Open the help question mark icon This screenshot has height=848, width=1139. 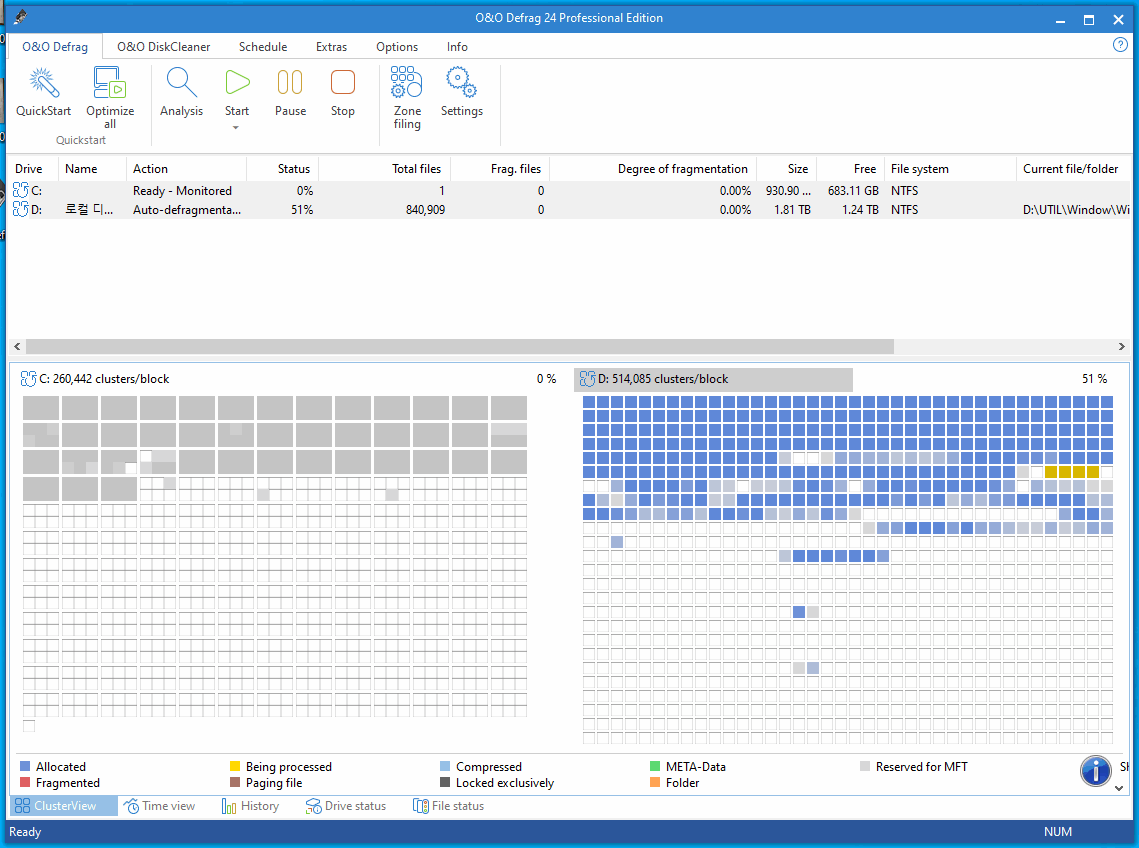[x=1120, y=45]
